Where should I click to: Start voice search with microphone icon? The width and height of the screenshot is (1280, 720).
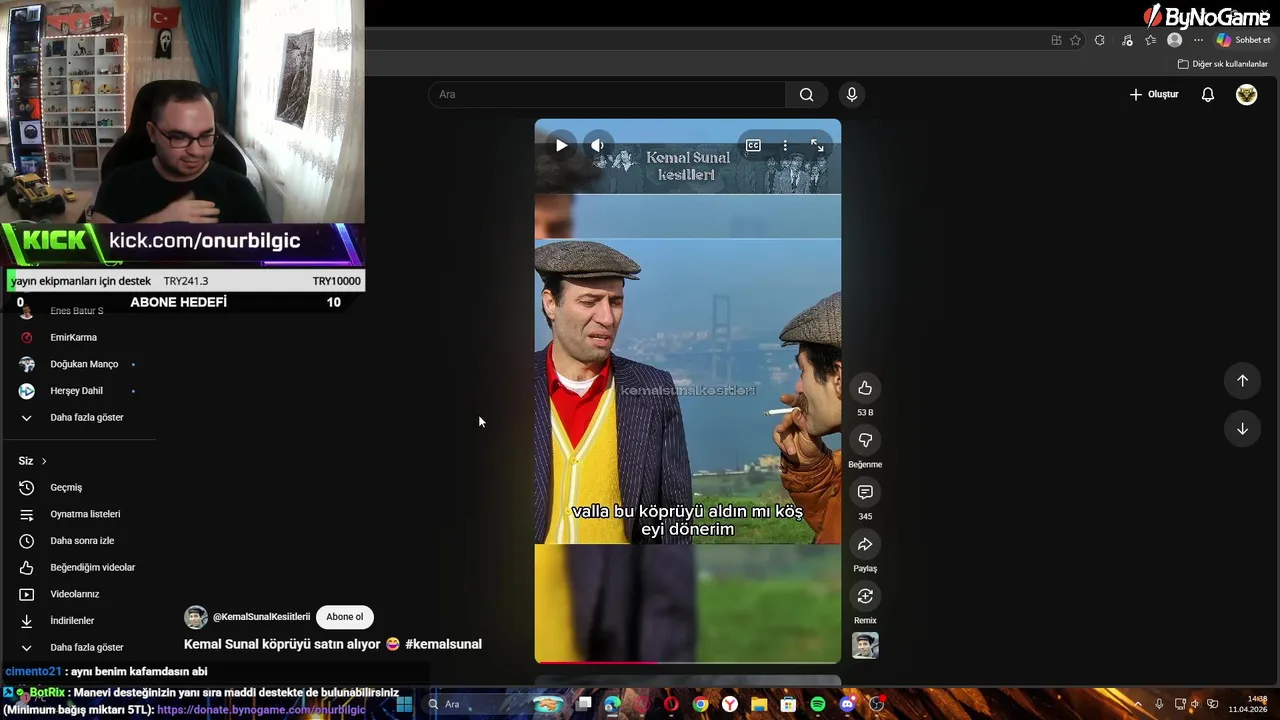851,94
